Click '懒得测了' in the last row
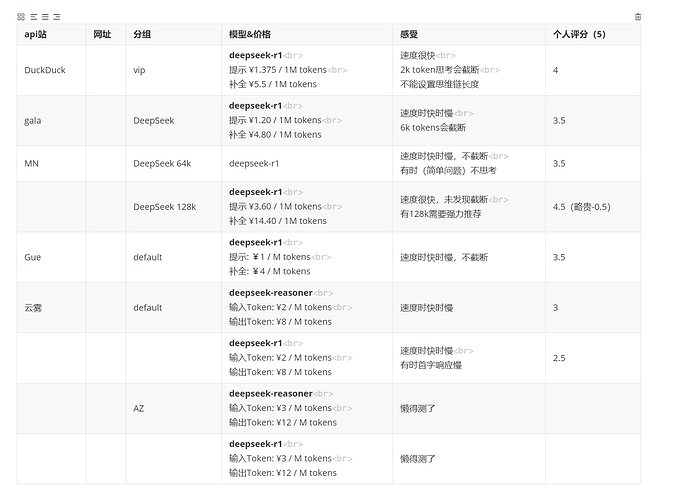This screenshot has height=500, width=673. [x=418, y=459]
